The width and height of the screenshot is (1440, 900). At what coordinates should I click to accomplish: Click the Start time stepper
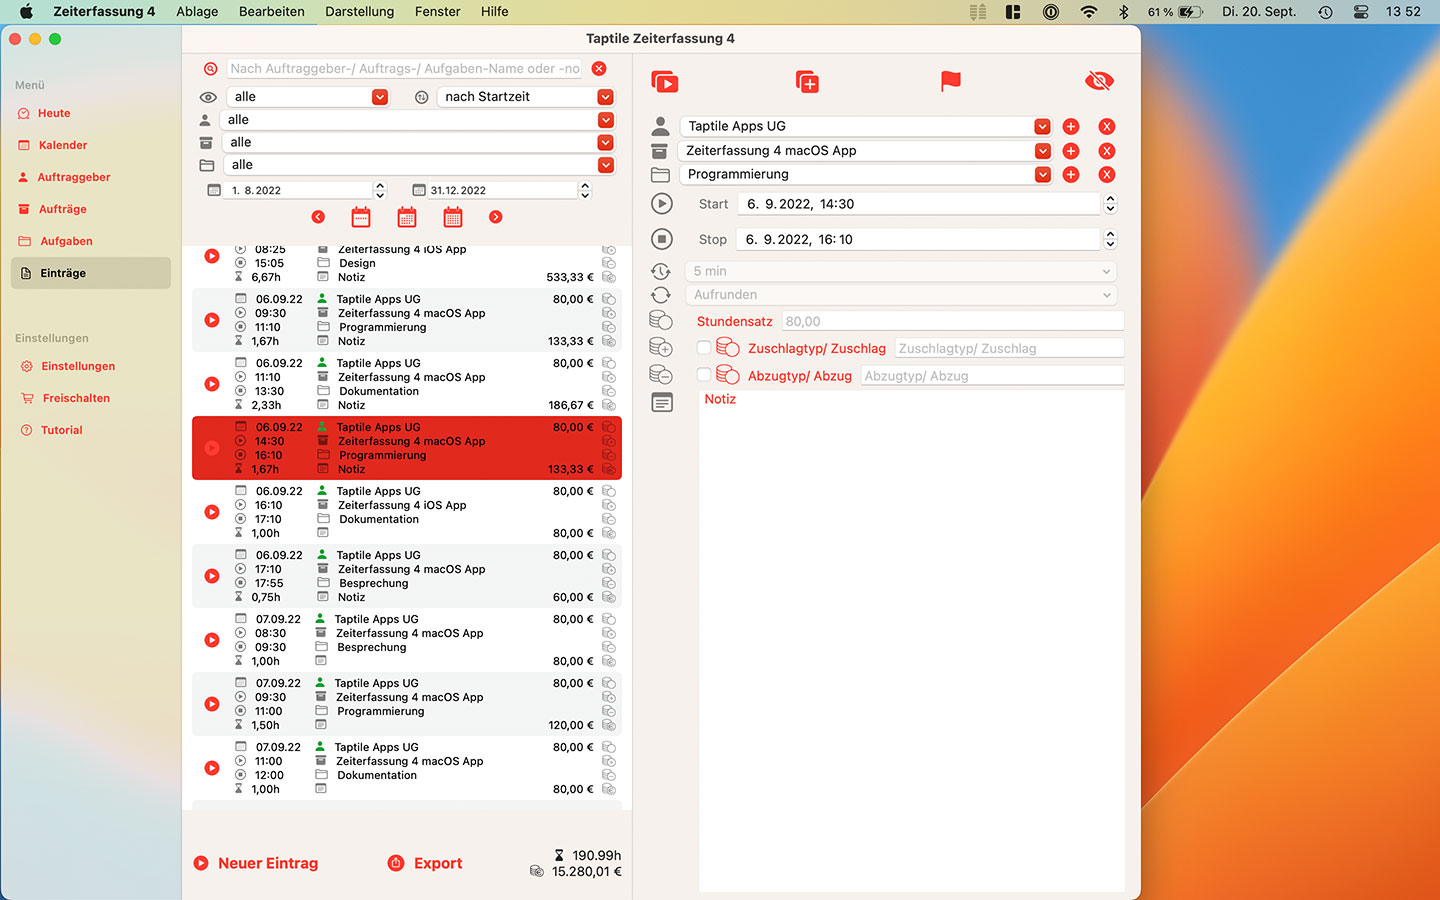[1110, 204]
